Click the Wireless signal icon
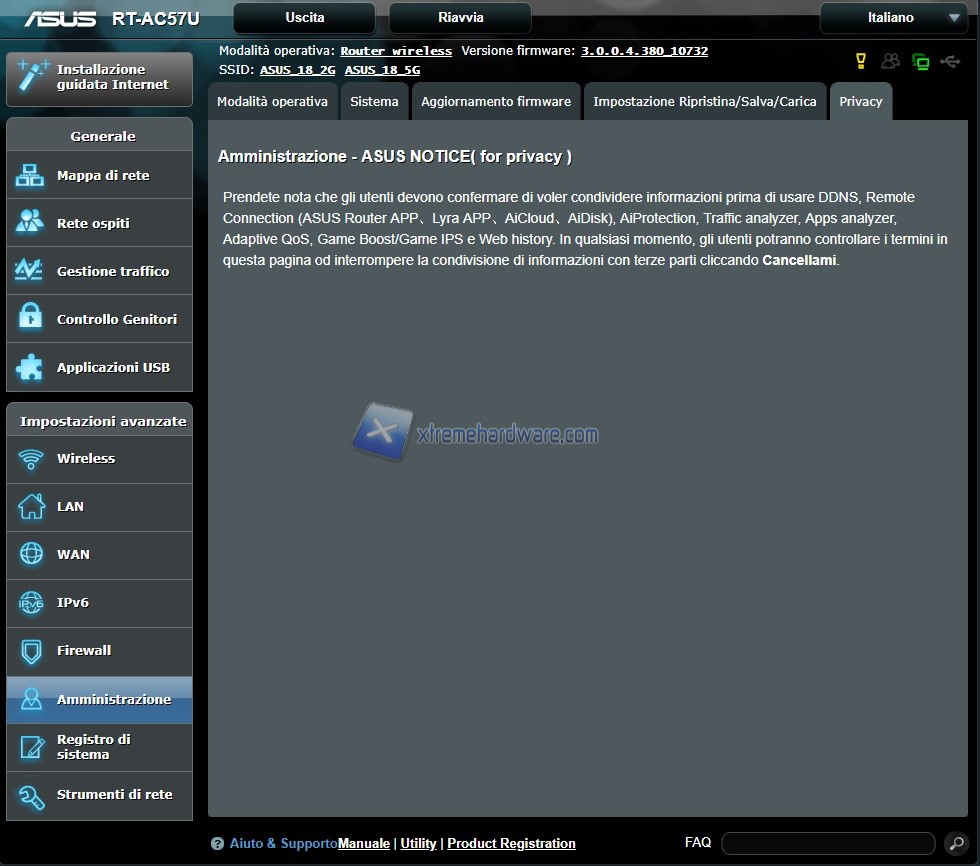Screen dimensions: 980x866 (x=31, y=459)
